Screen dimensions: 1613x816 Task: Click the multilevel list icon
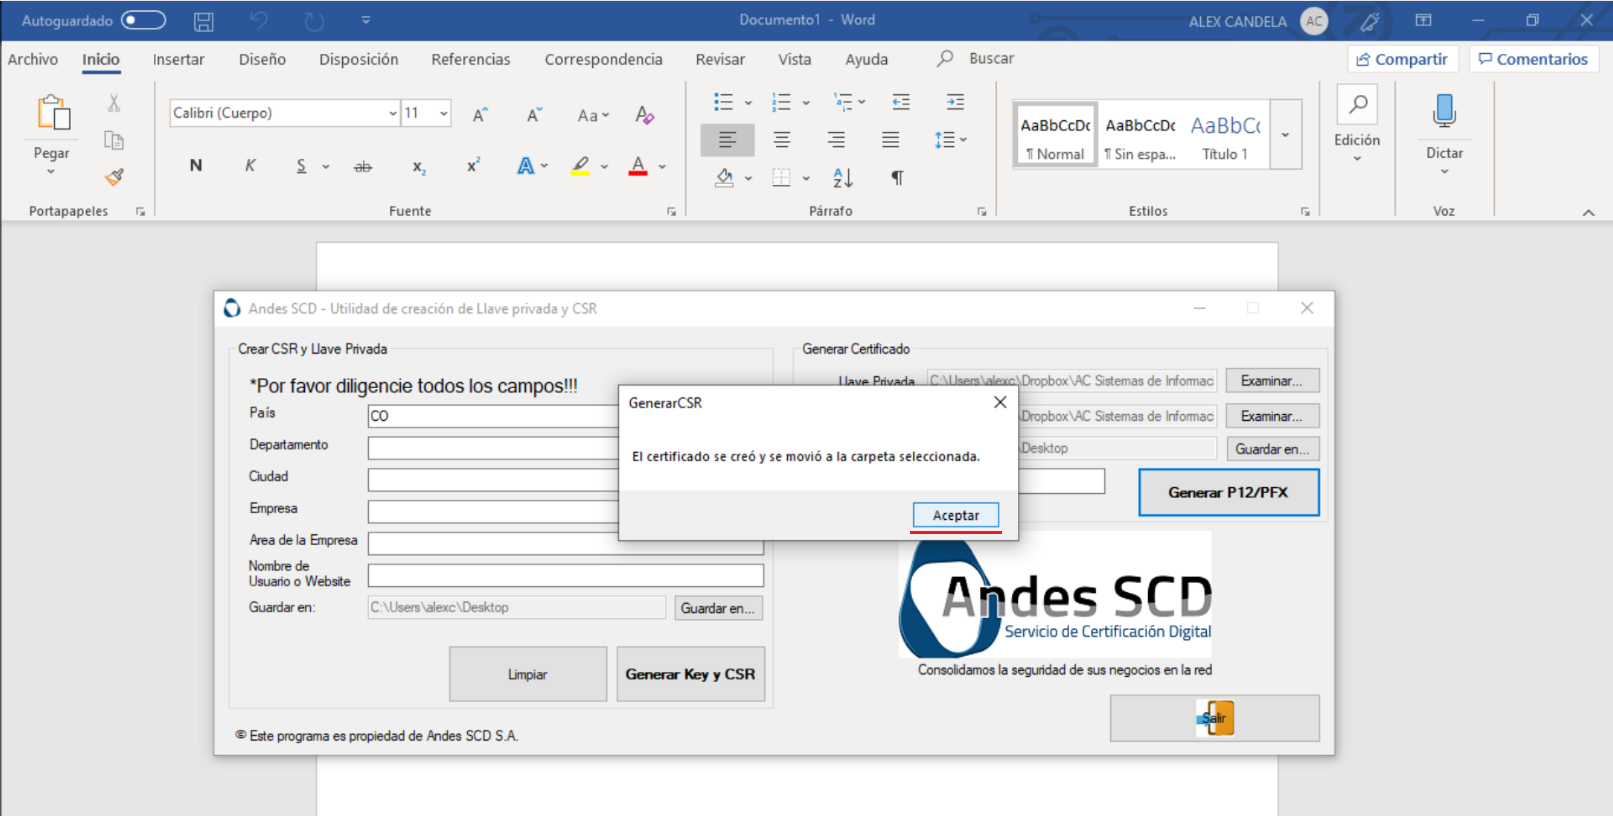tap(843, 102)
